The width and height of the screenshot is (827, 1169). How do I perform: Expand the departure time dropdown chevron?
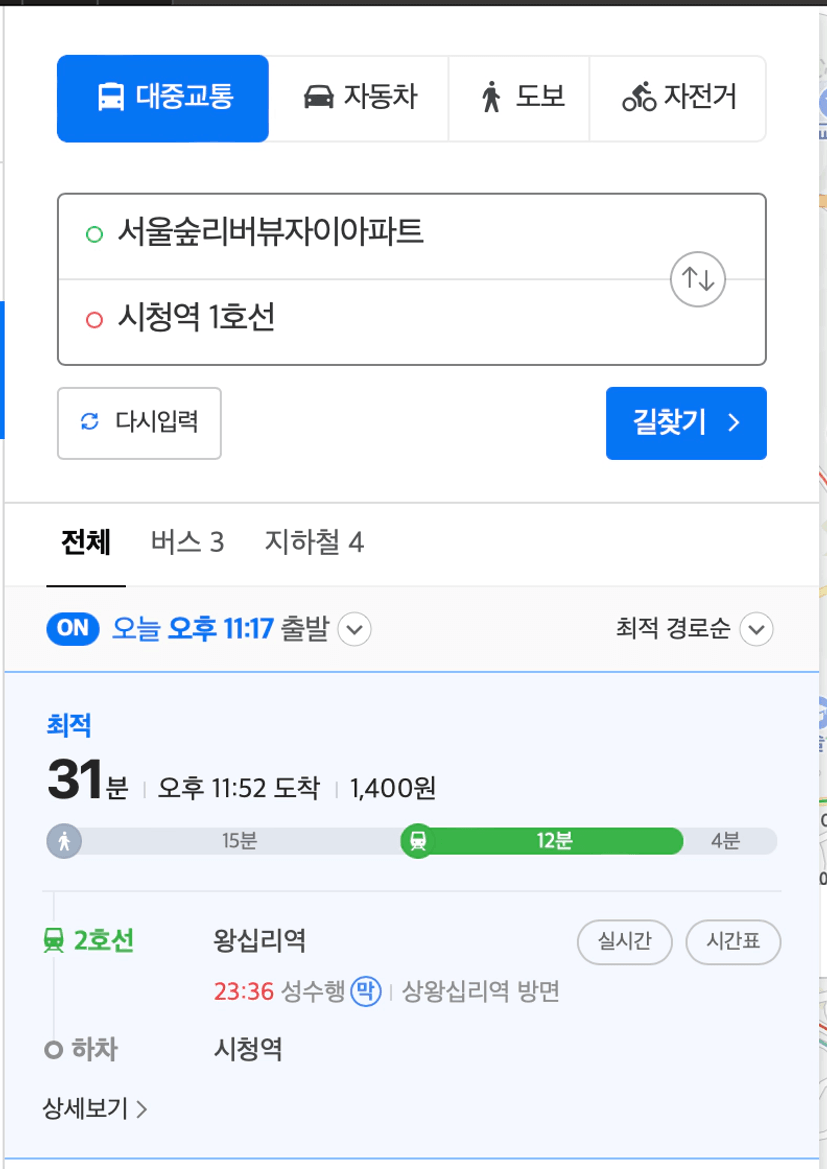pyautogui.click(x=354, y=629)
